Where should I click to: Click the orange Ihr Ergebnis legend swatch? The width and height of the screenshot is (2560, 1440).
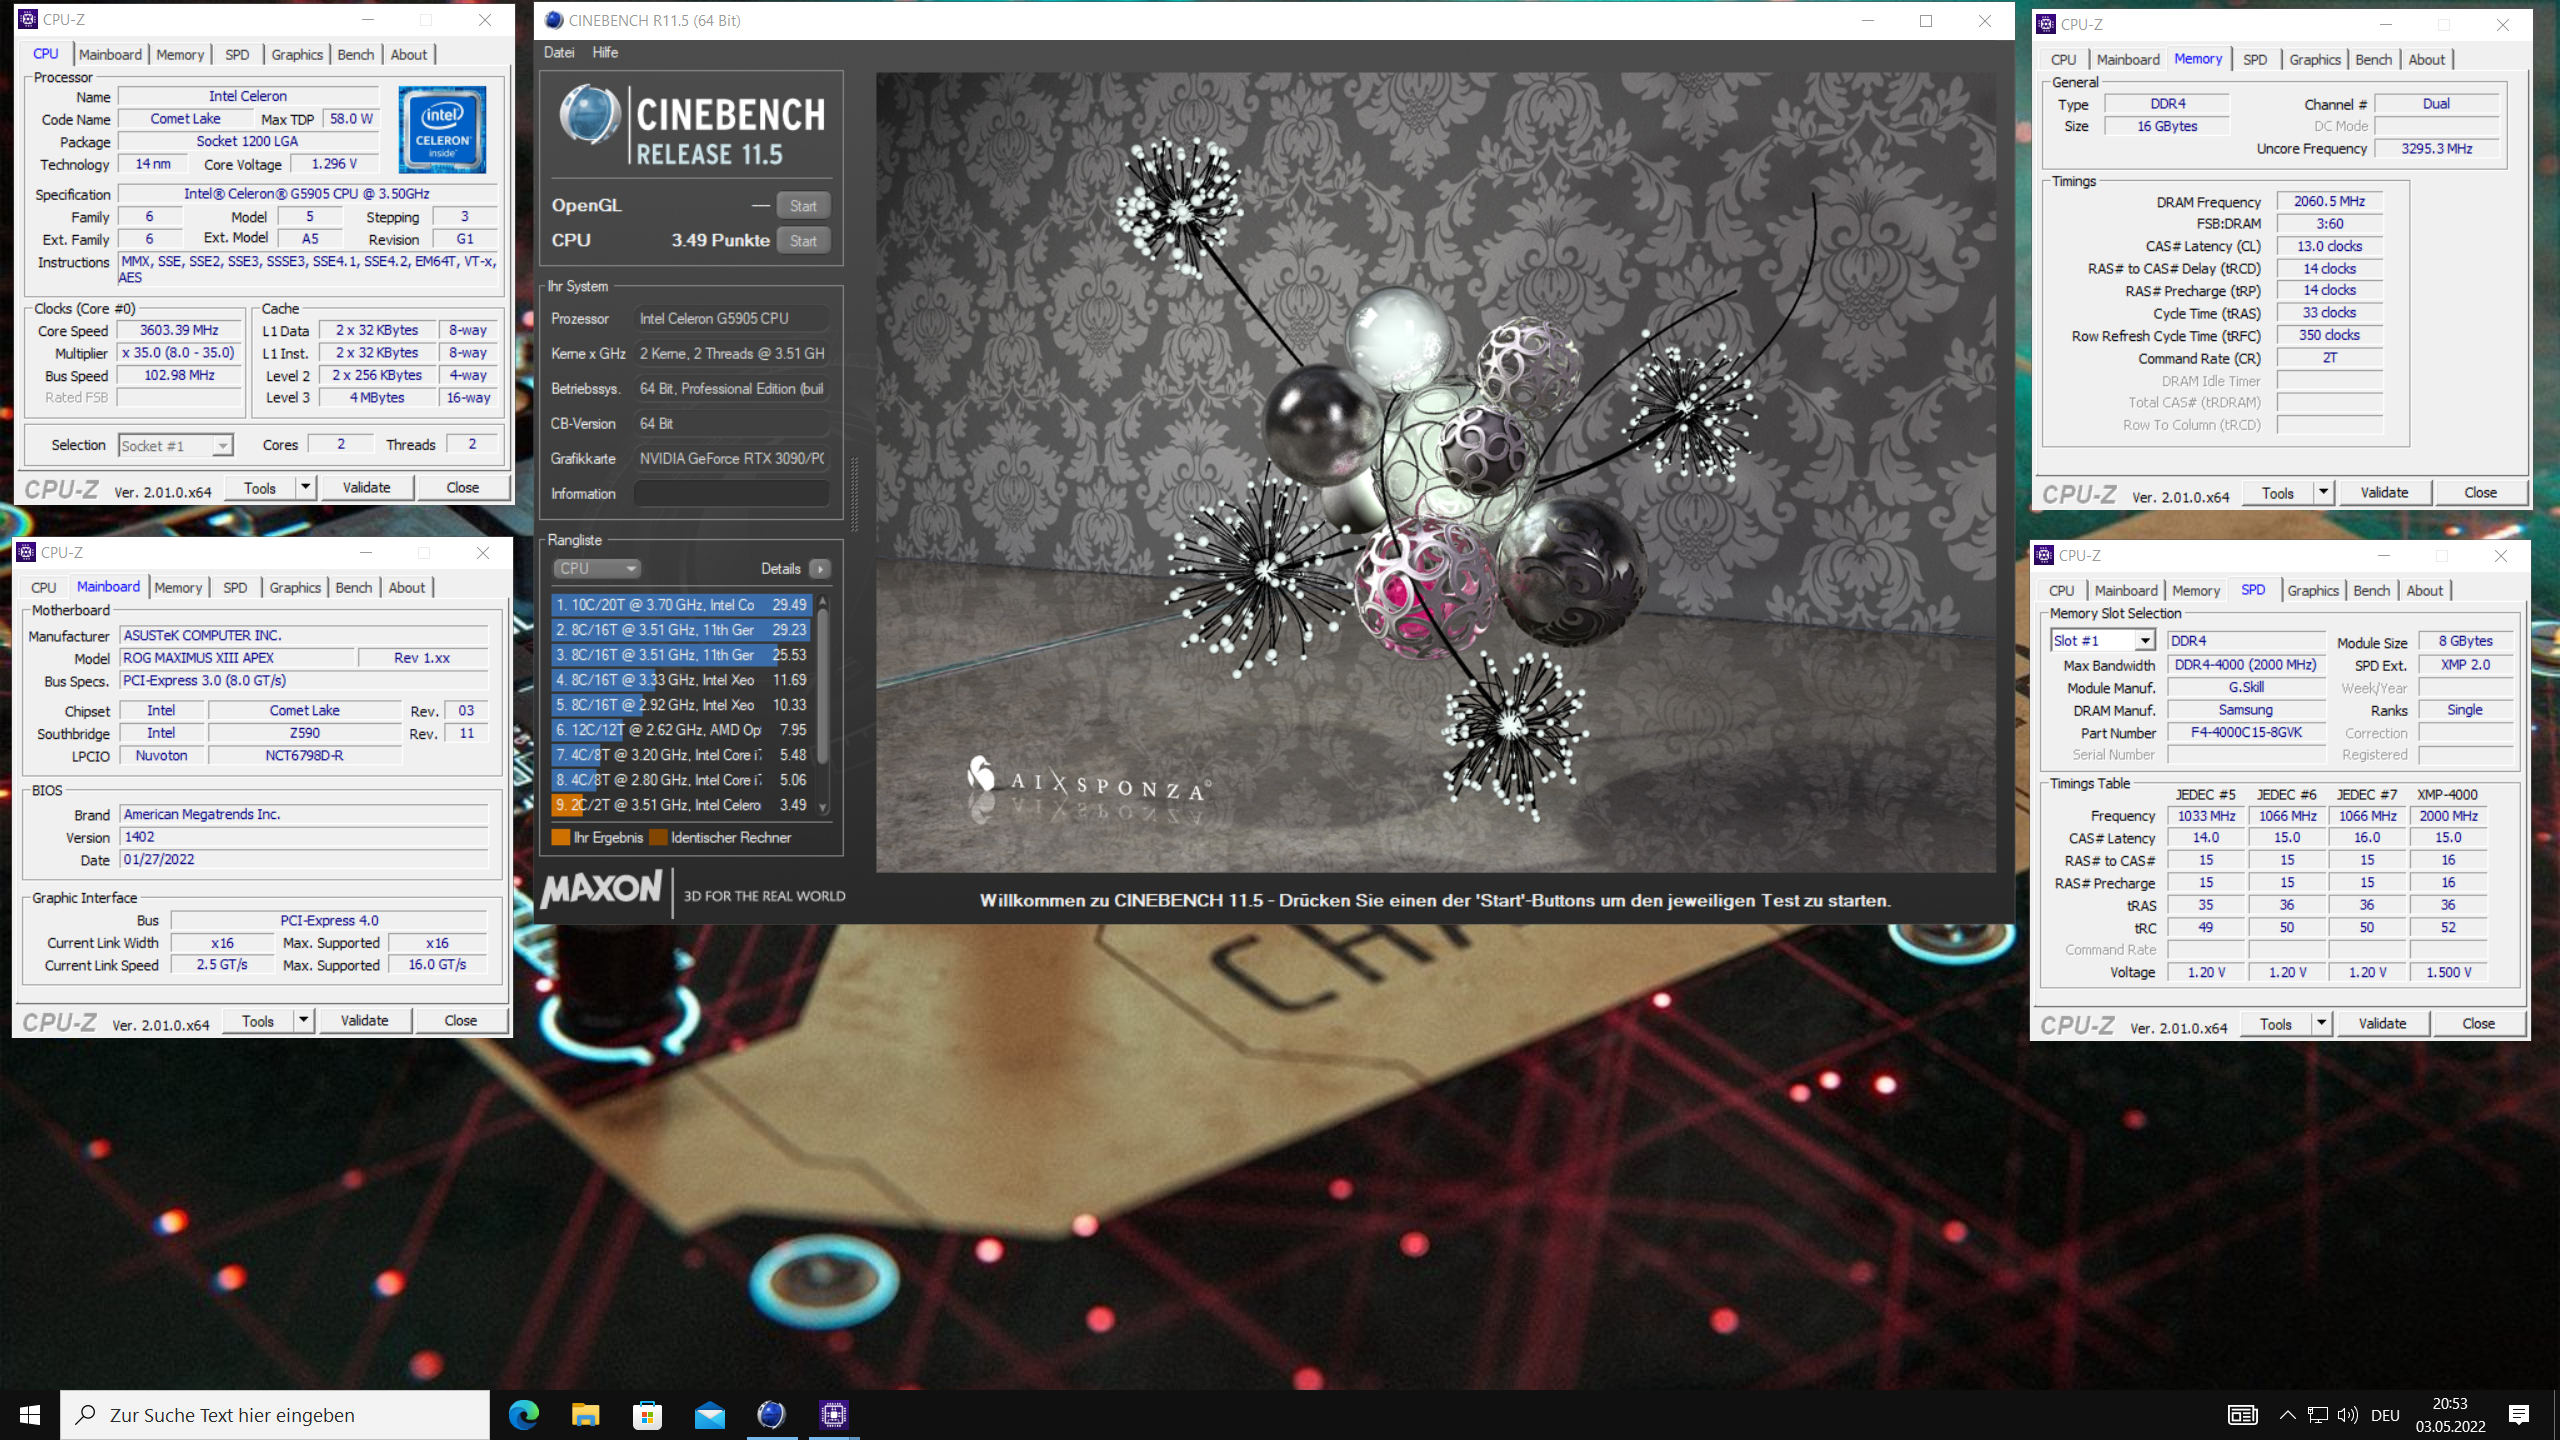560,837
